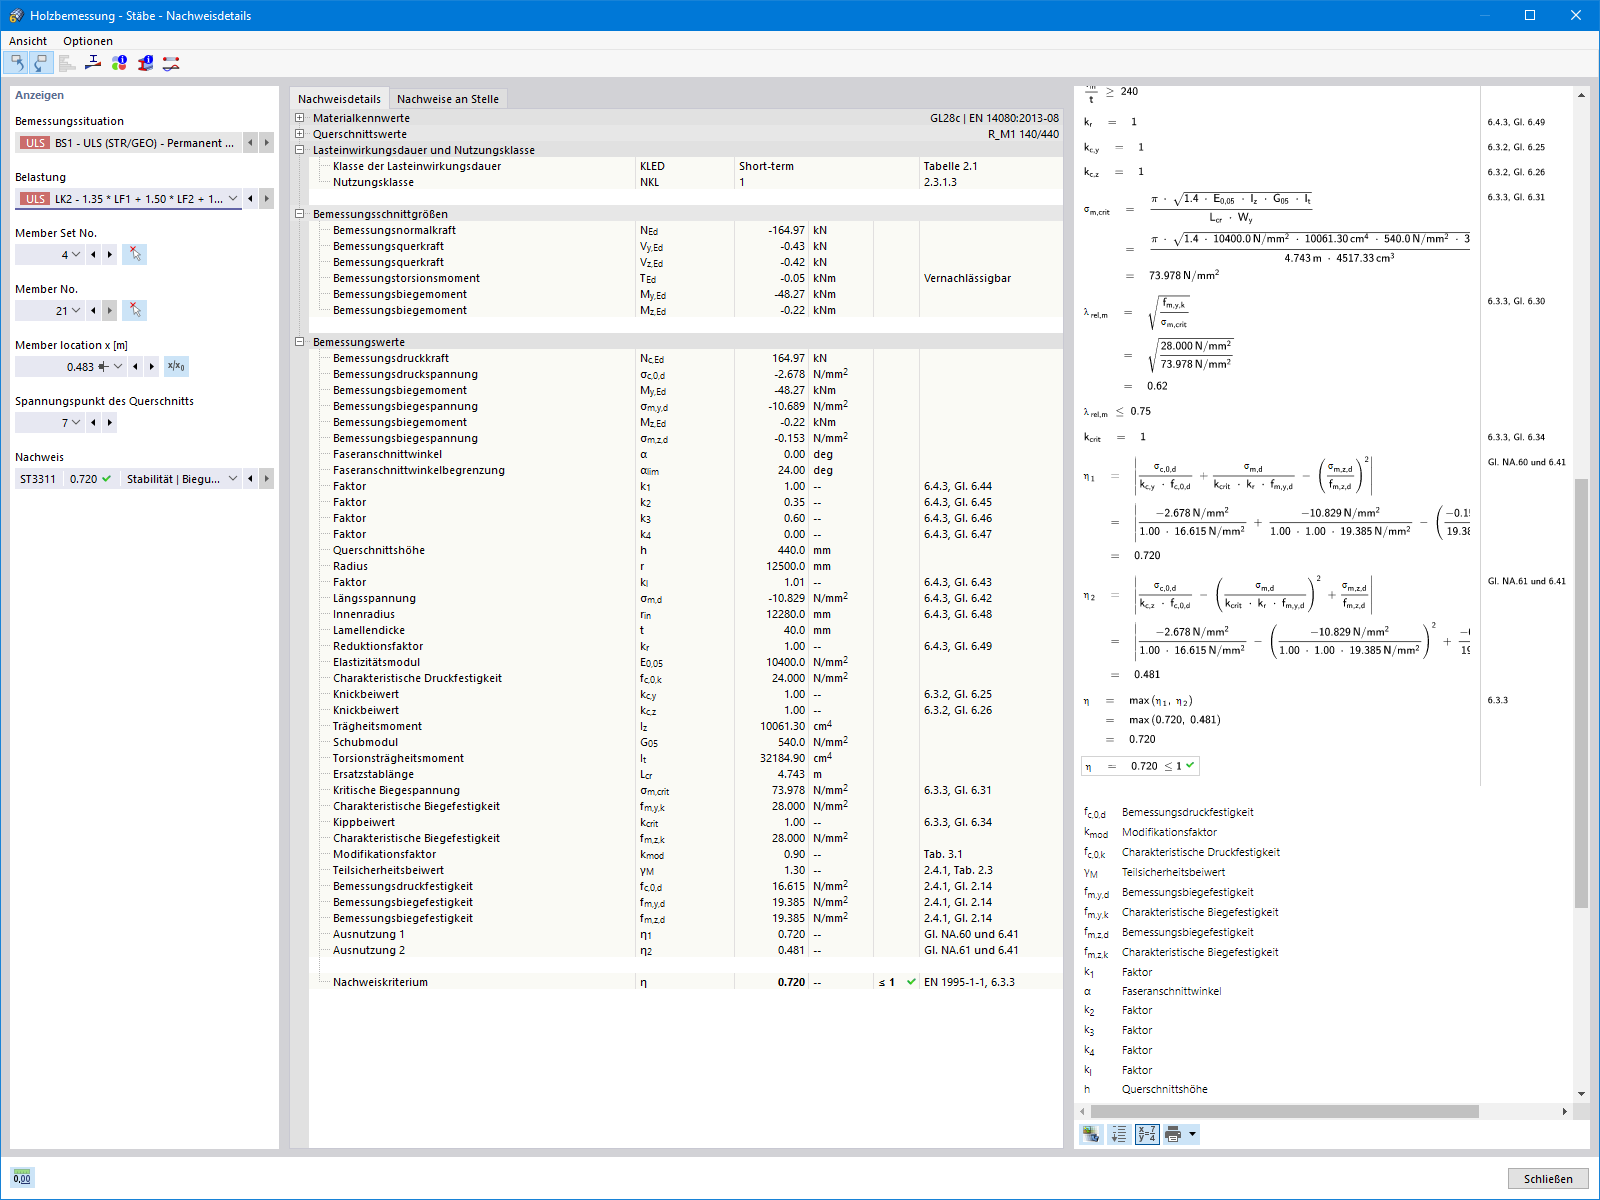
Task: Select the Ausnutzung 2 row
Action: pos(686,950)
